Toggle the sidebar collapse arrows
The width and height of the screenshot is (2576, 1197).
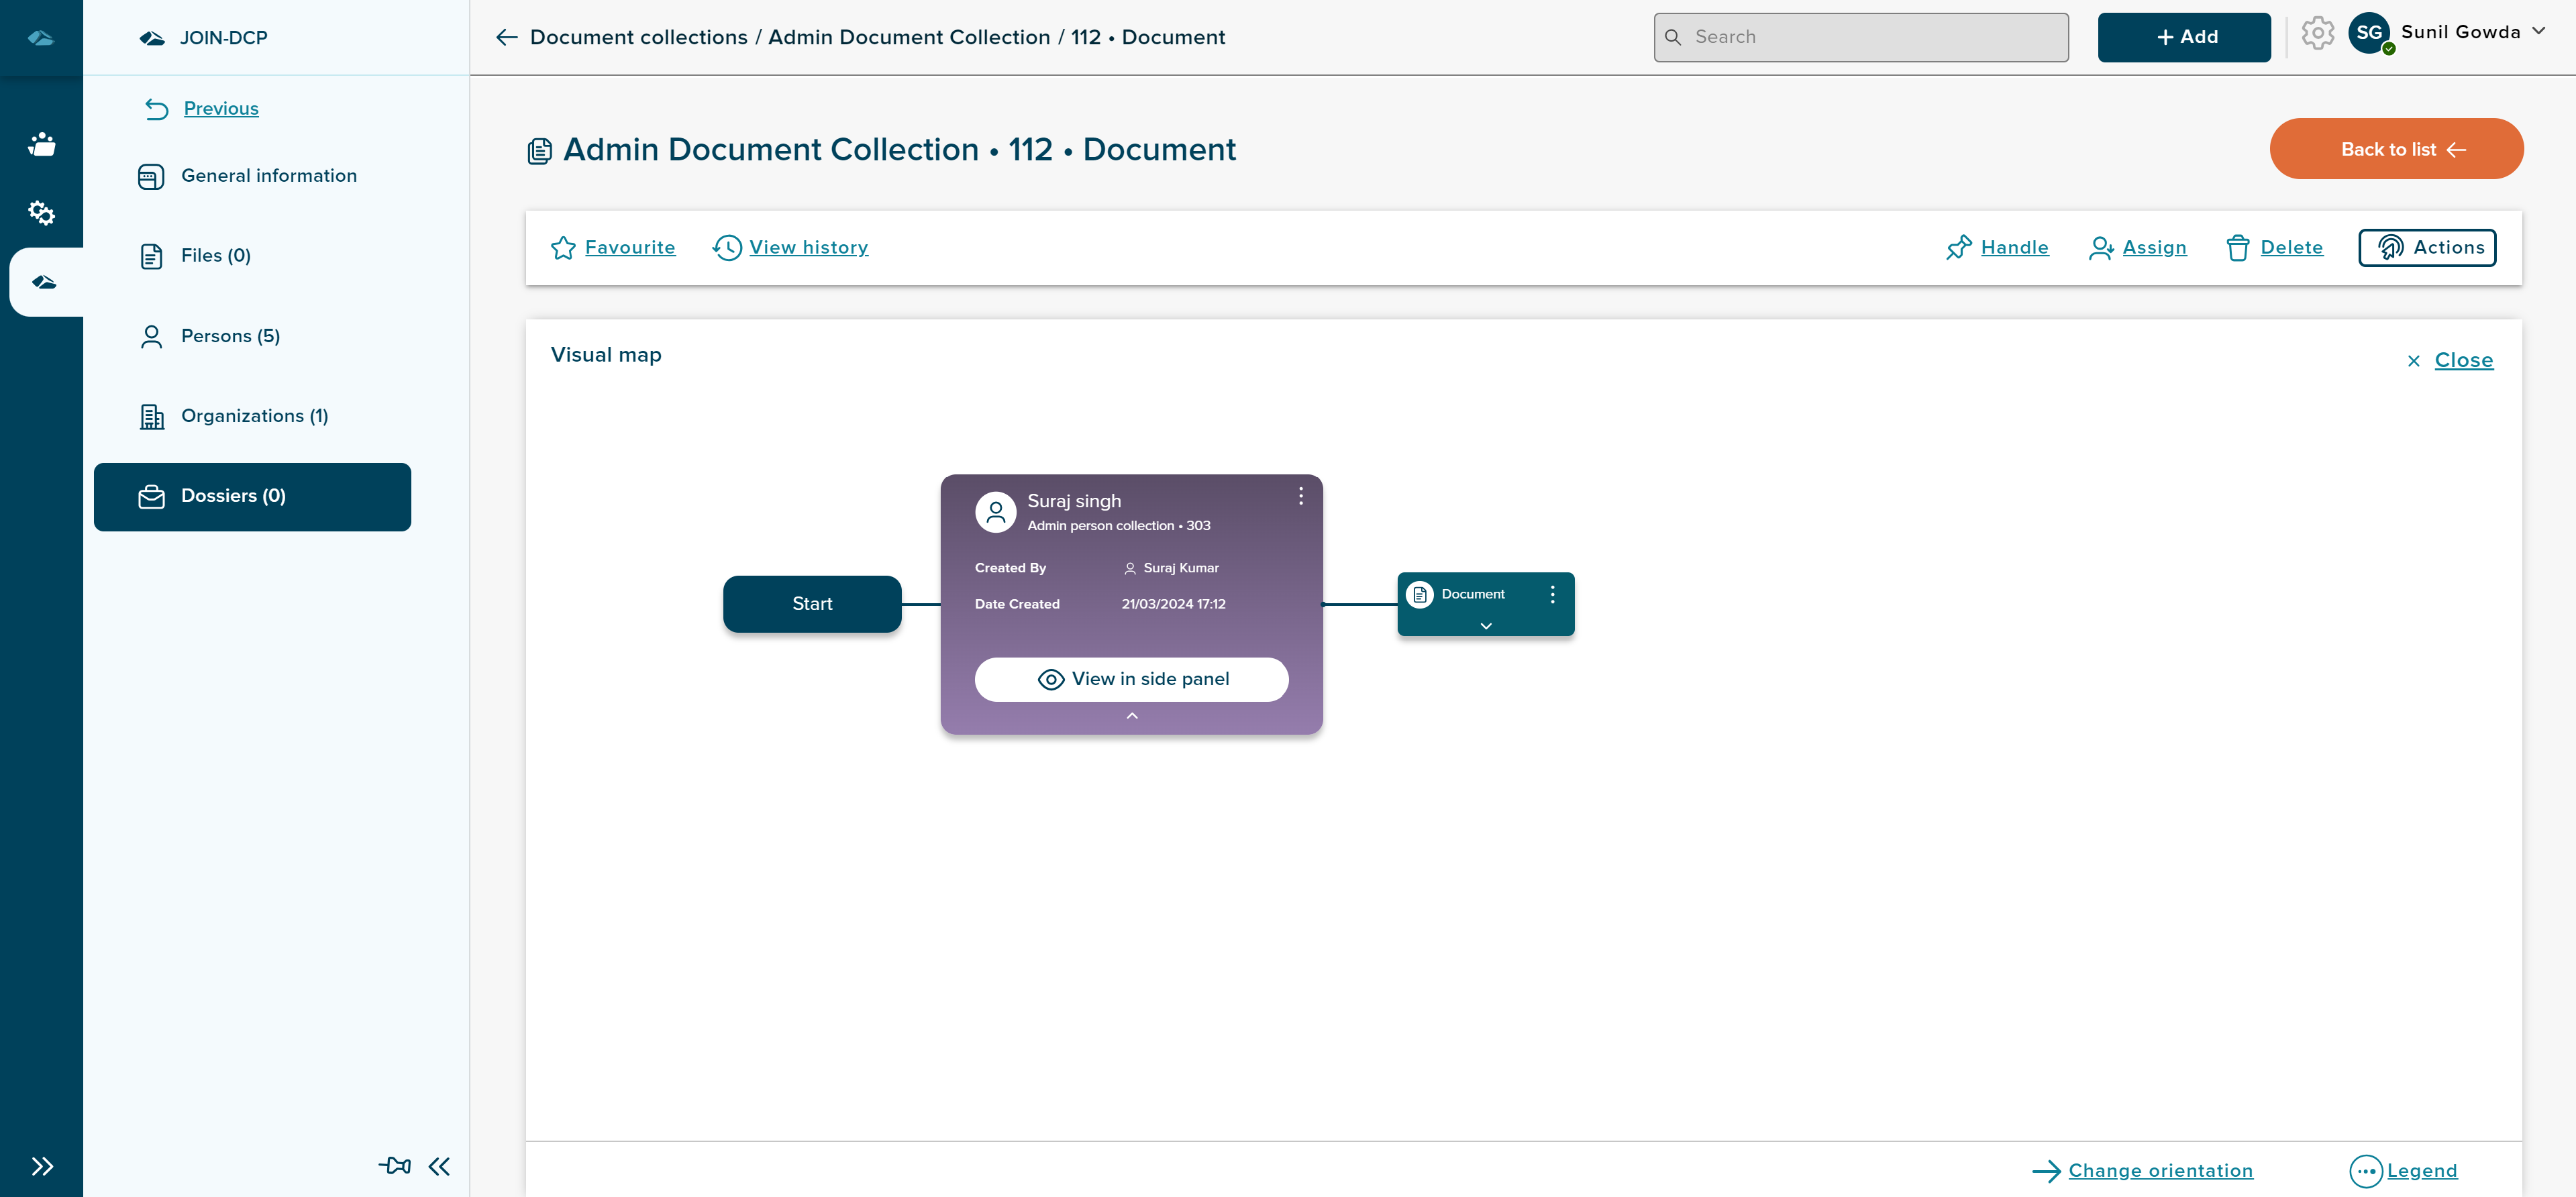pos(439,1166)
